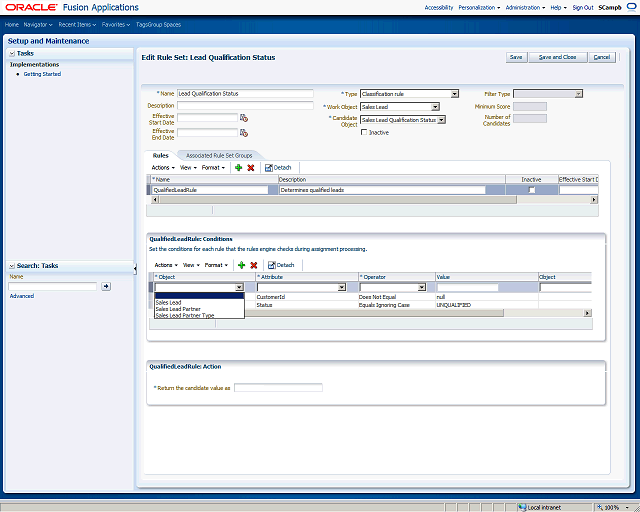640x512 pixels.
Task: Delete condition with red X in Conditions toolbar
Action: click(253, 265)
